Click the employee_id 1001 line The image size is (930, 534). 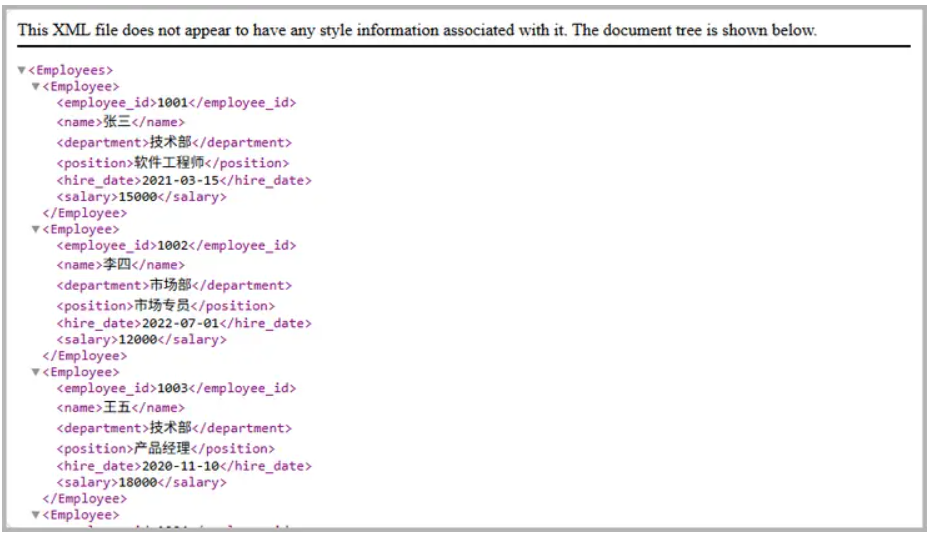pos(176,102)
